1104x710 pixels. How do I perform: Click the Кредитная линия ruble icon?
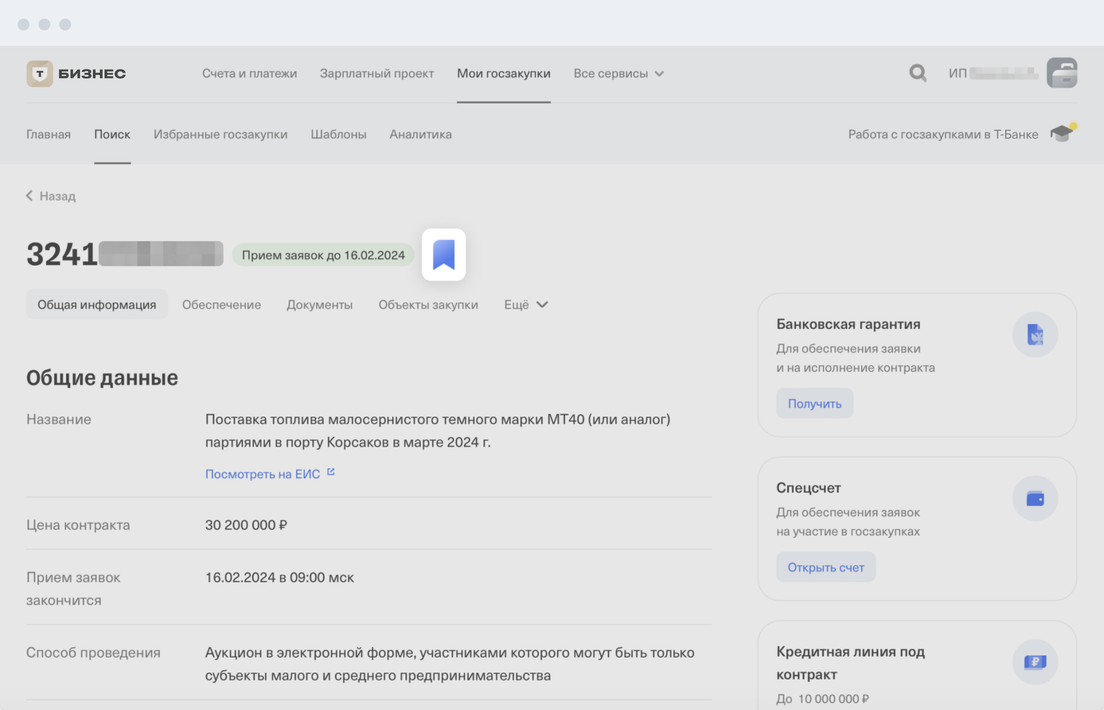tap(1035, 662)
